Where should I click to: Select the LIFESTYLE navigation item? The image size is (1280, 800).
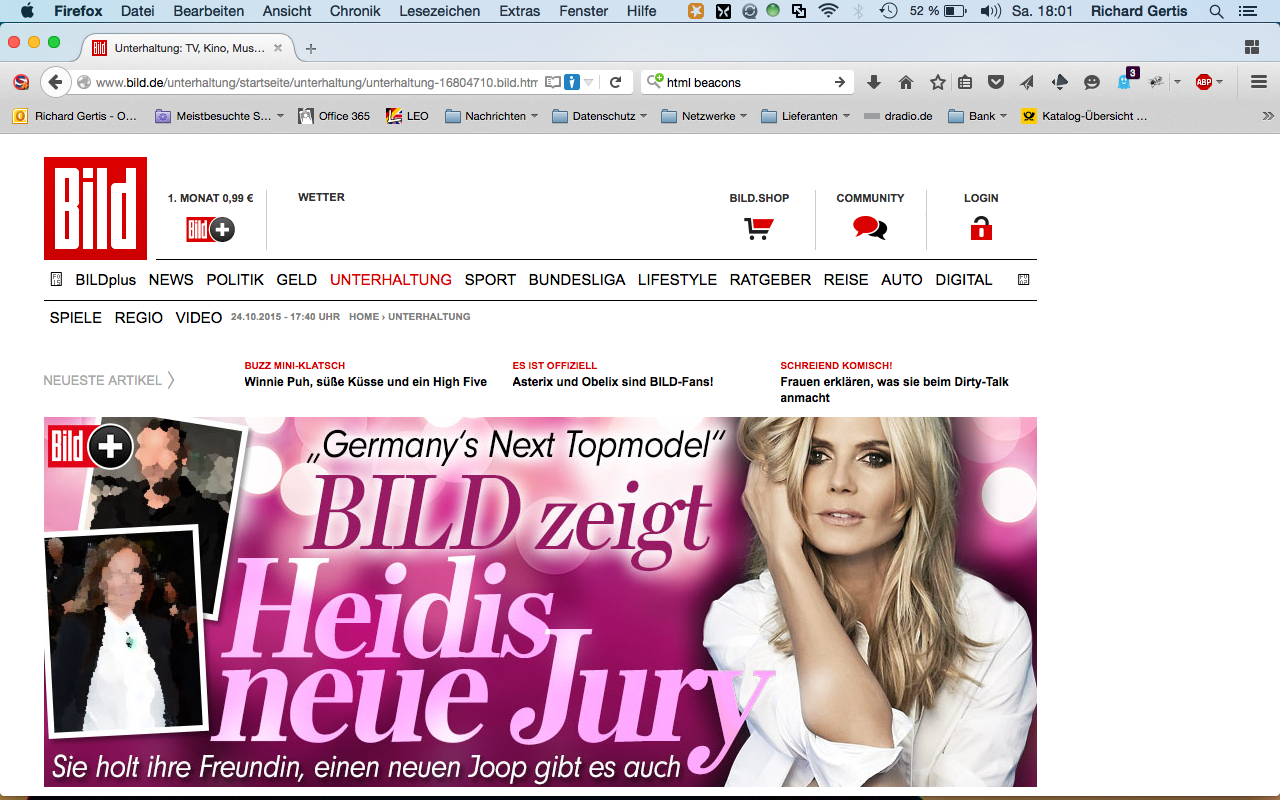(677, 280)
